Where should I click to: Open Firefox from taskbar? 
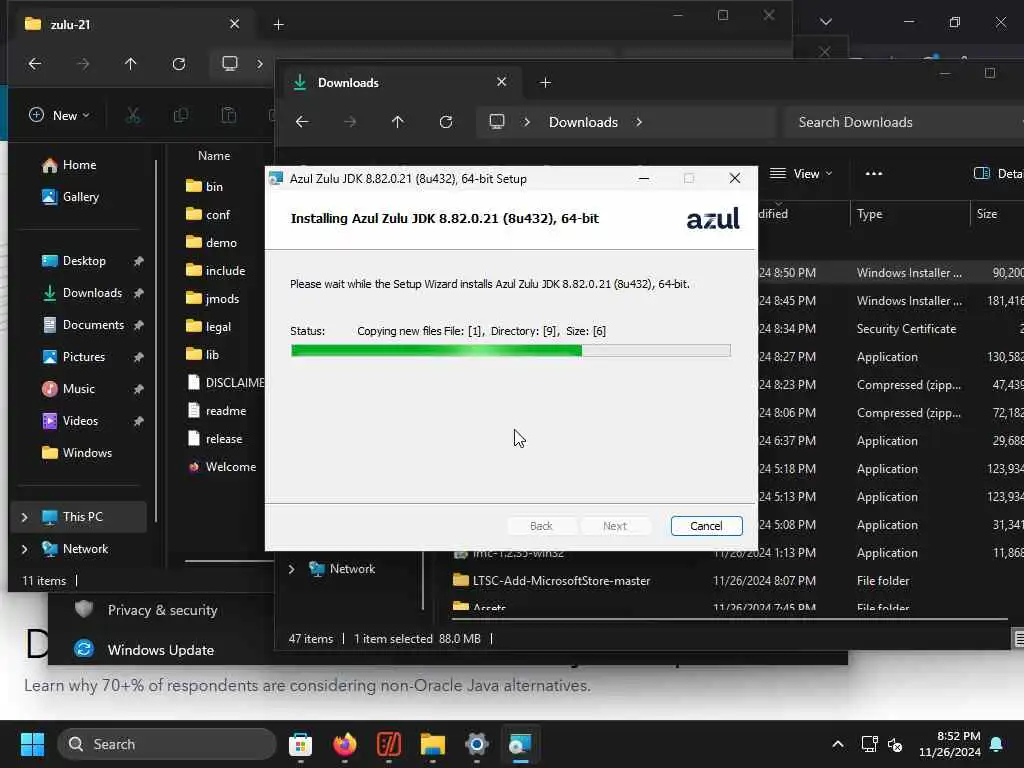(344, 744)
